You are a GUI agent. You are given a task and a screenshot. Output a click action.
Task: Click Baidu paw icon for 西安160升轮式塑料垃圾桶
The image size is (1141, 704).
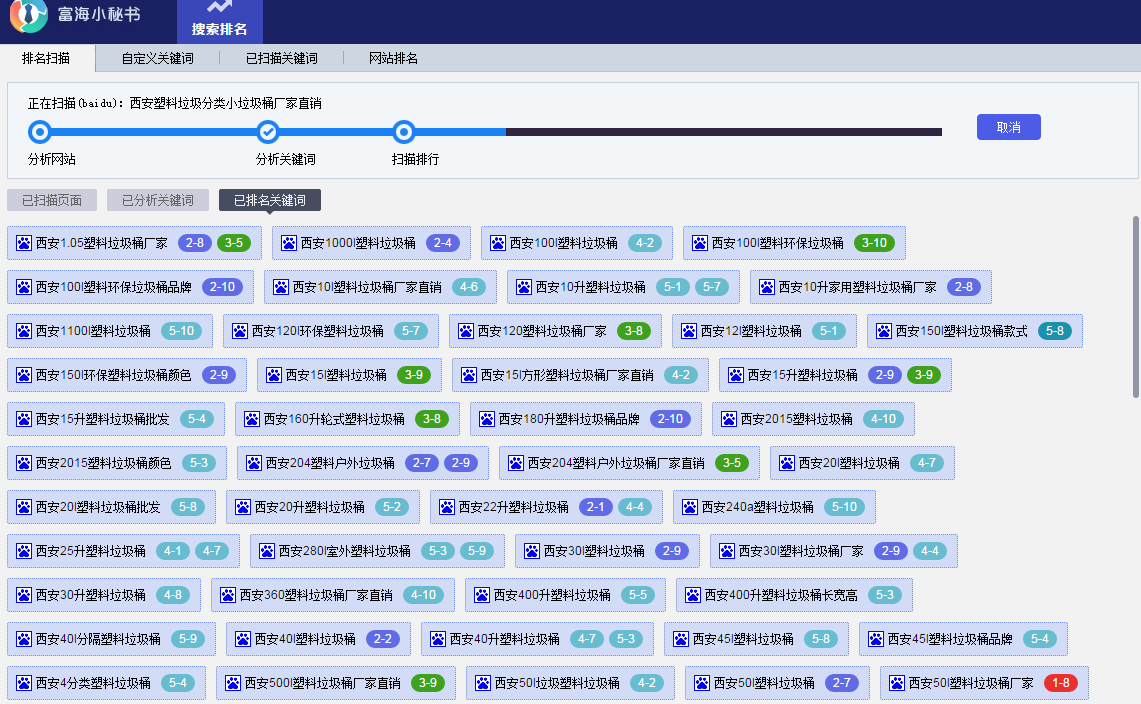(x=251, y=419)
